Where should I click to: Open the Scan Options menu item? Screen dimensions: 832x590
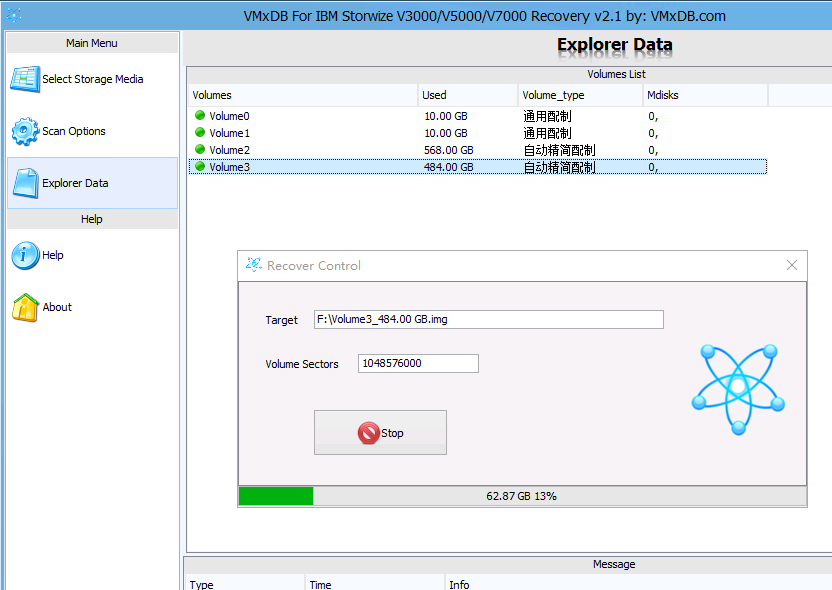click(74, 132)
